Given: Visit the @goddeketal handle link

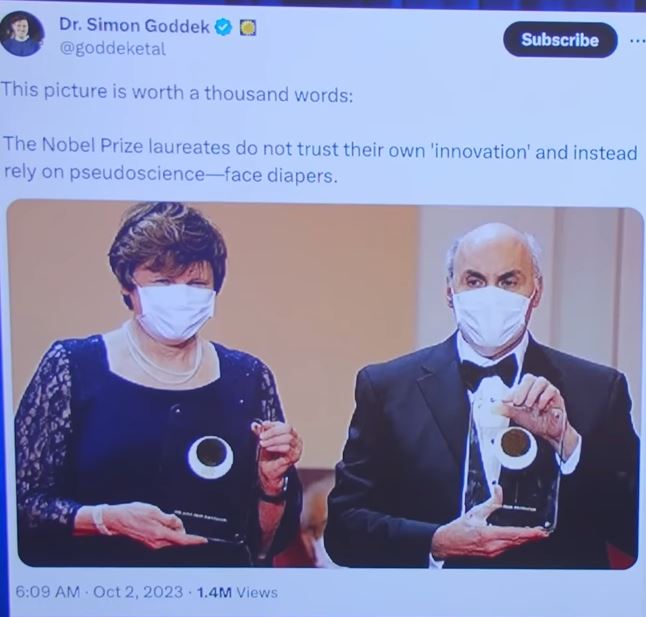Looking at the screenshot, I should (x=112, y=49).
